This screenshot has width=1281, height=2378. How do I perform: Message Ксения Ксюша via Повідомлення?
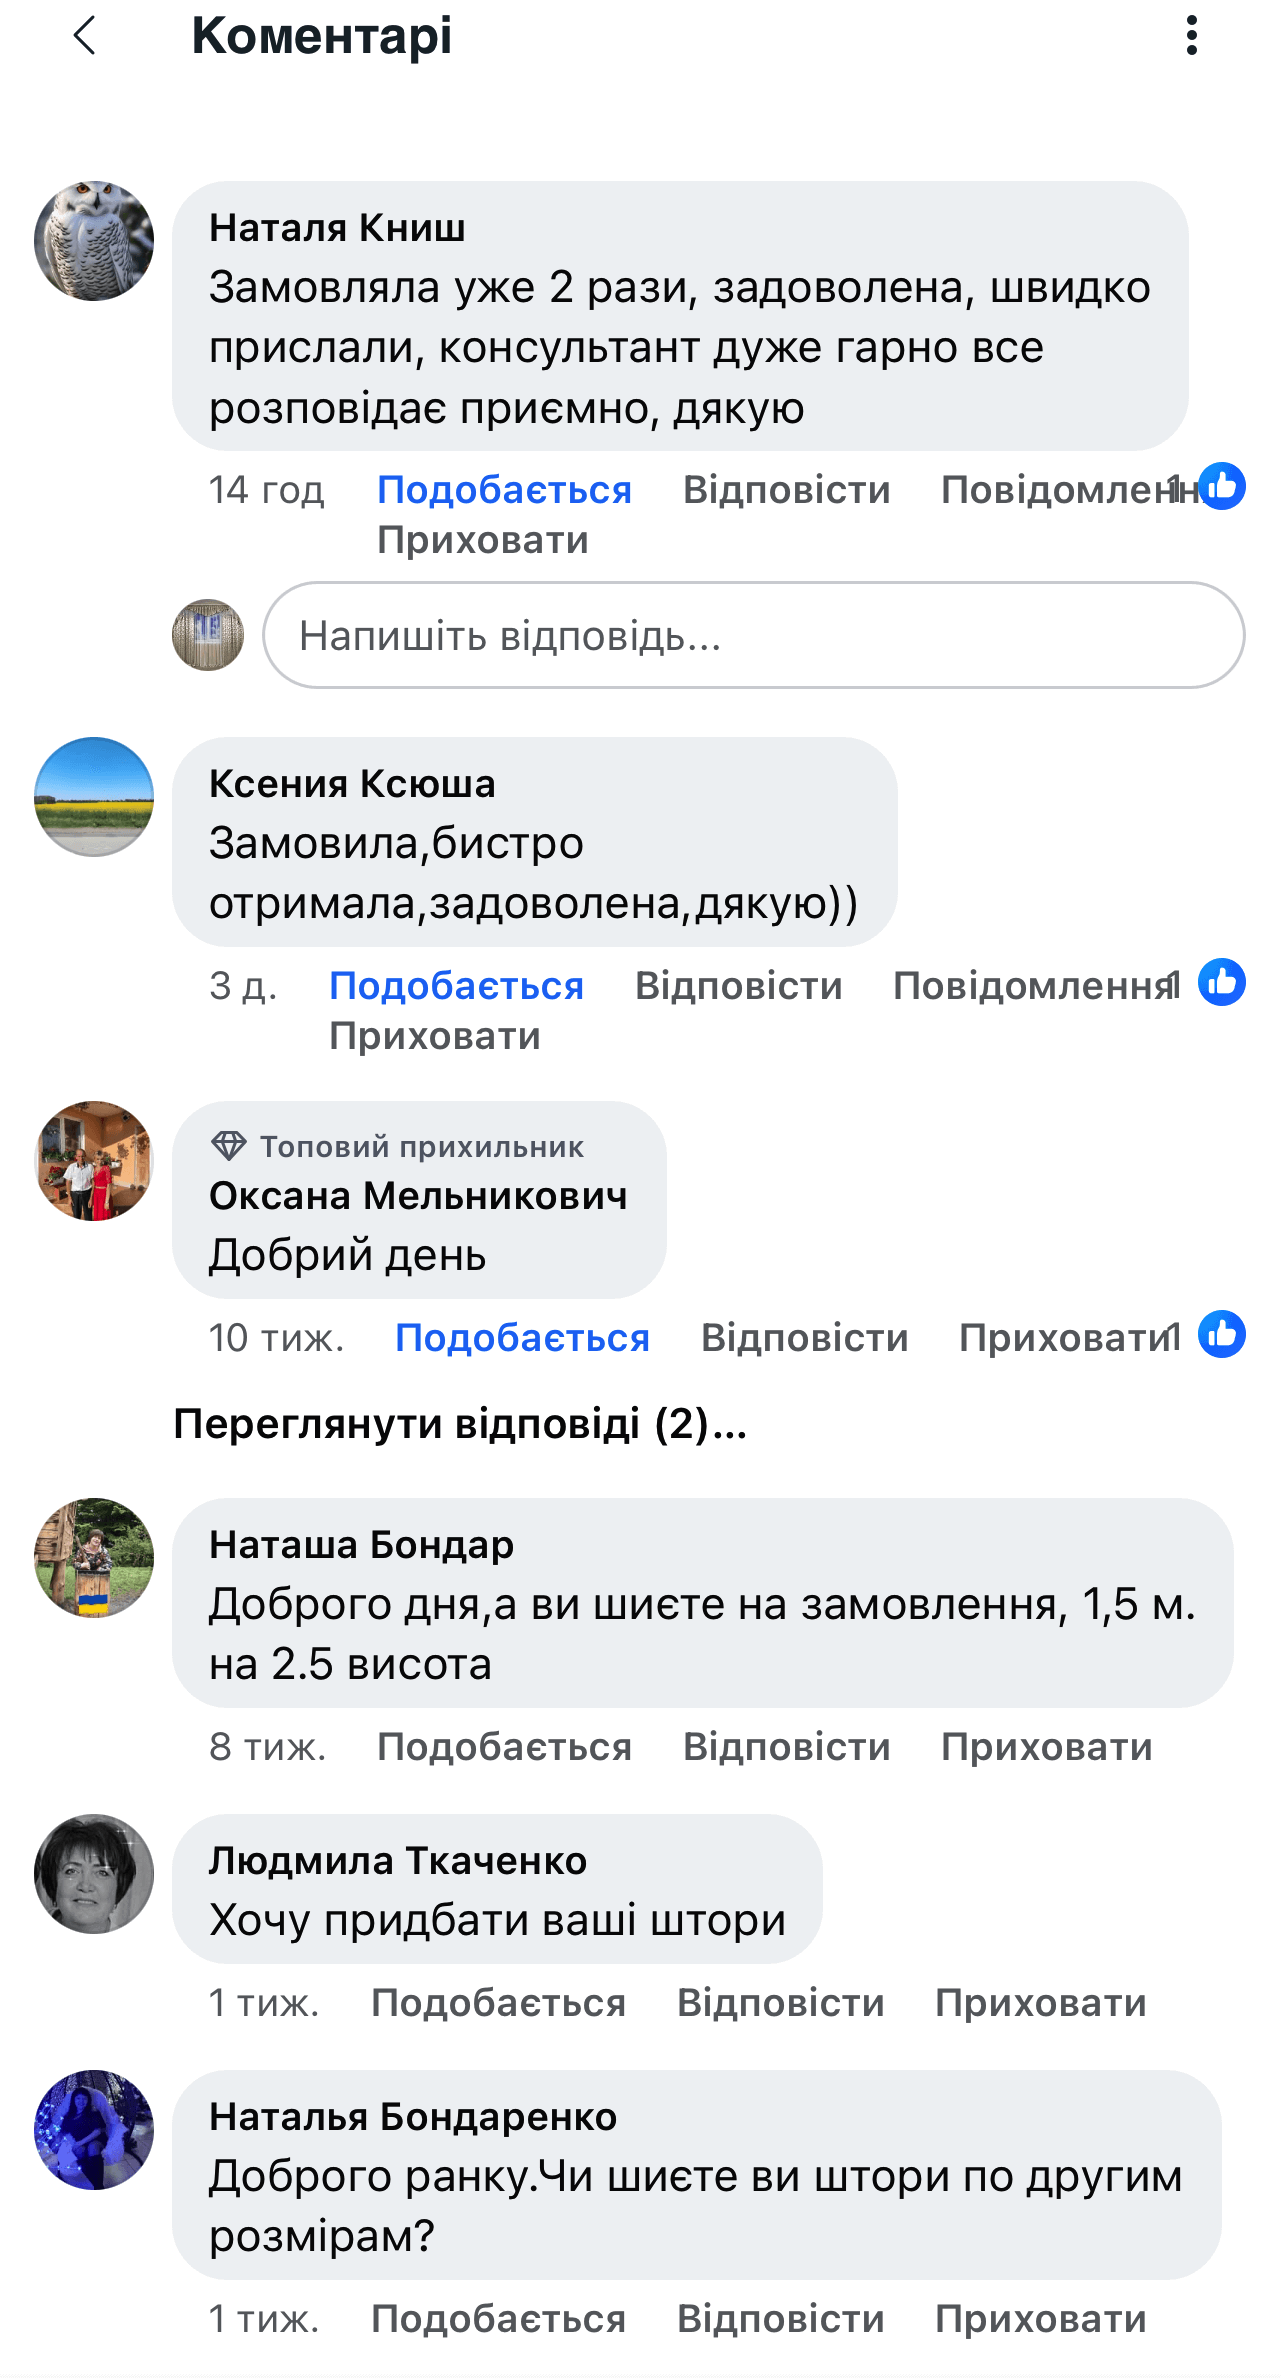[x=1030, y=986]
